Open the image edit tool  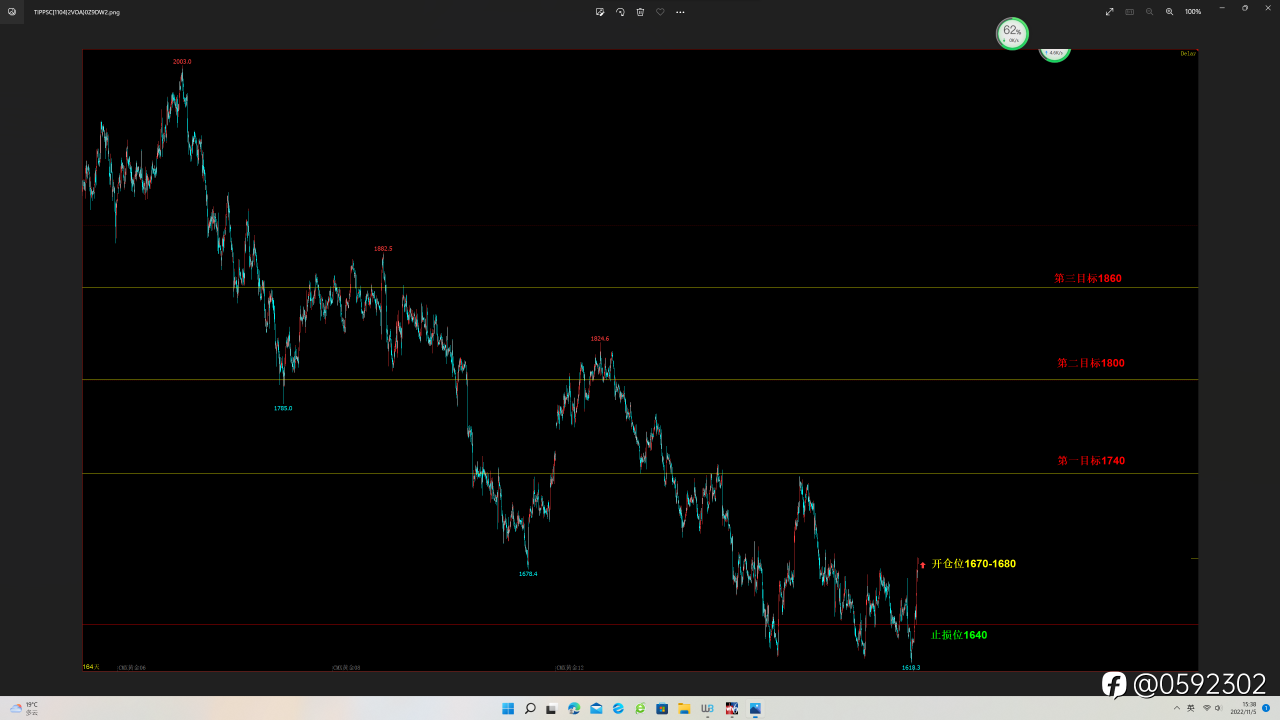(600, 12)
